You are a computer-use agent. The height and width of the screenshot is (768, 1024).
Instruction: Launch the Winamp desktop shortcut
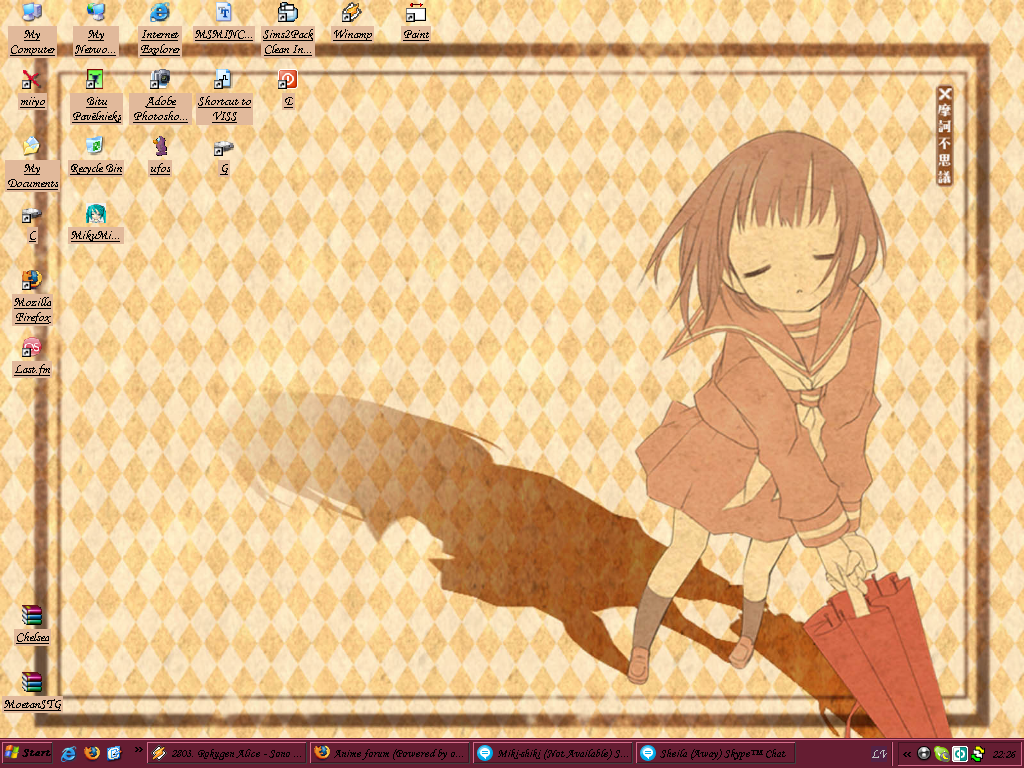pos(352,22)
